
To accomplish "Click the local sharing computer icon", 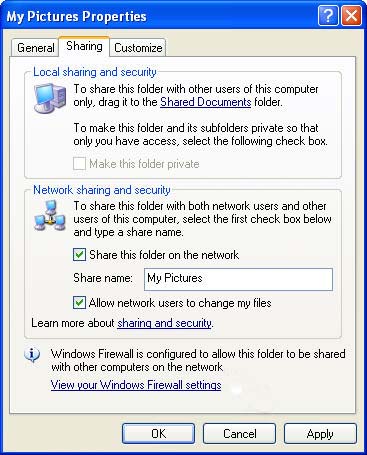I will [x=50, y=97].
